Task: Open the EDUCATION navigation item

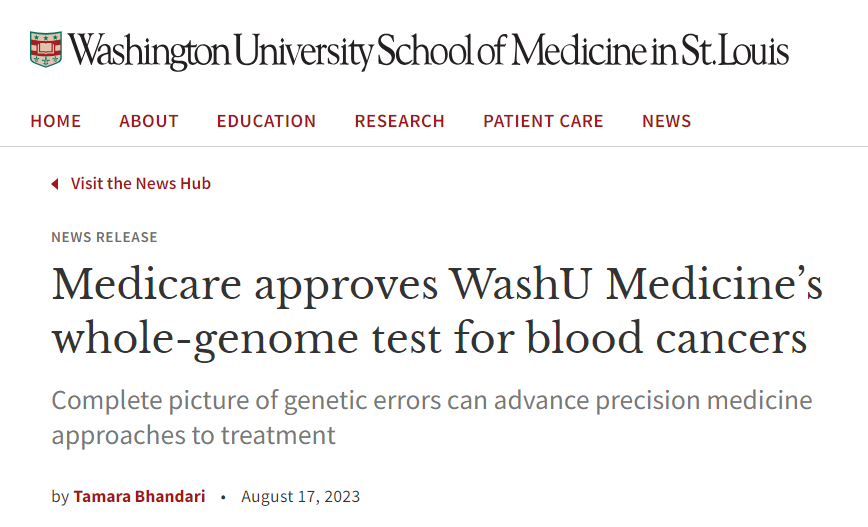Action: coord(266,121)
